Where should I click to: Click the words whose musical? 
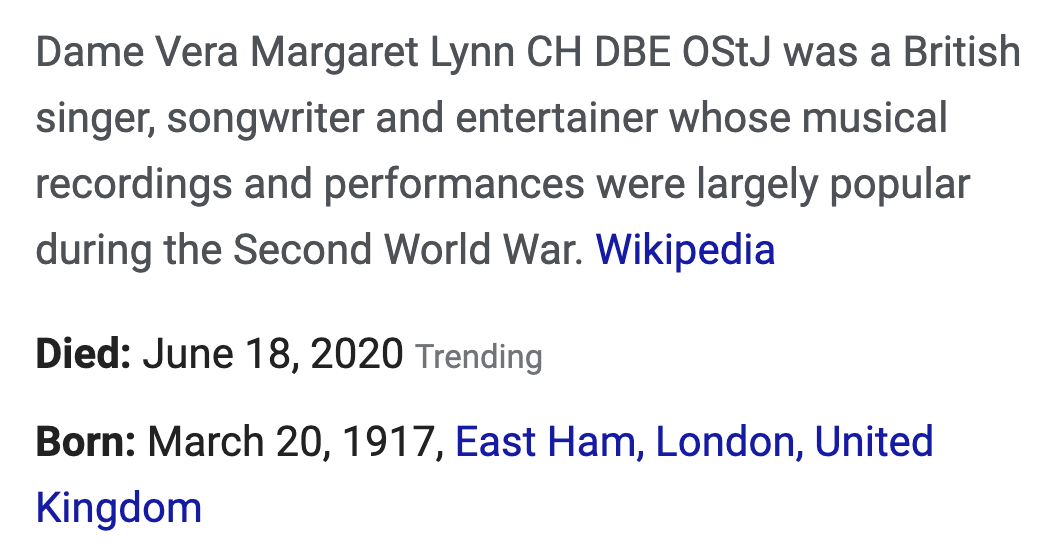[x=808, y=118]
